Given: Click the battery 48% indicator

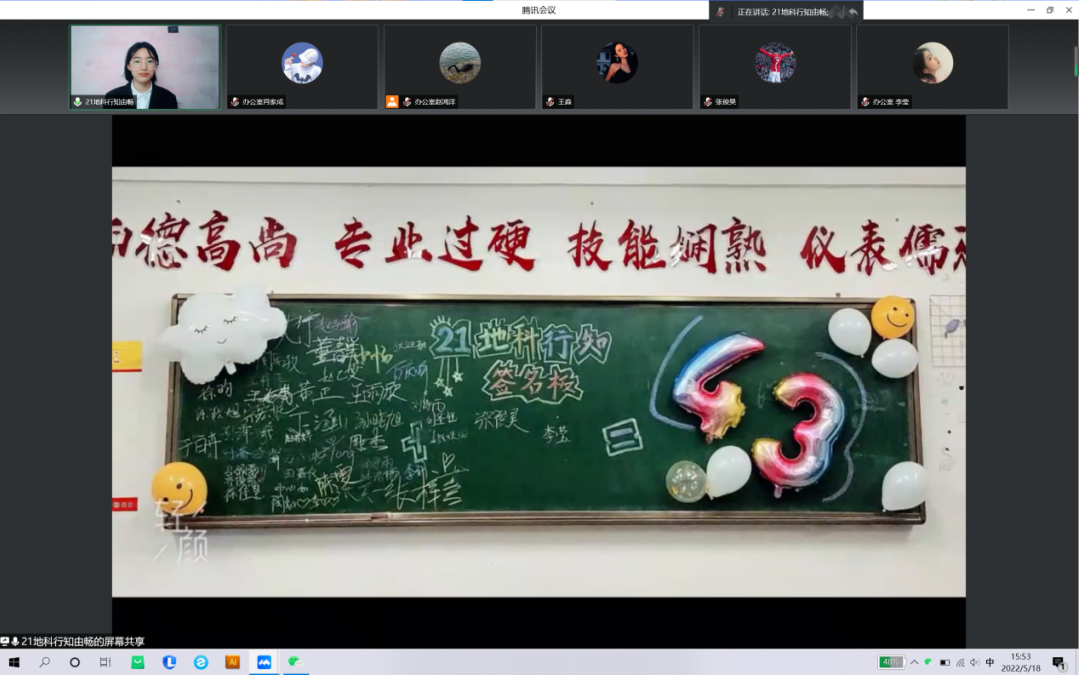Looking at the screenshot, I should pyautogui.click(x=891, y=662).
